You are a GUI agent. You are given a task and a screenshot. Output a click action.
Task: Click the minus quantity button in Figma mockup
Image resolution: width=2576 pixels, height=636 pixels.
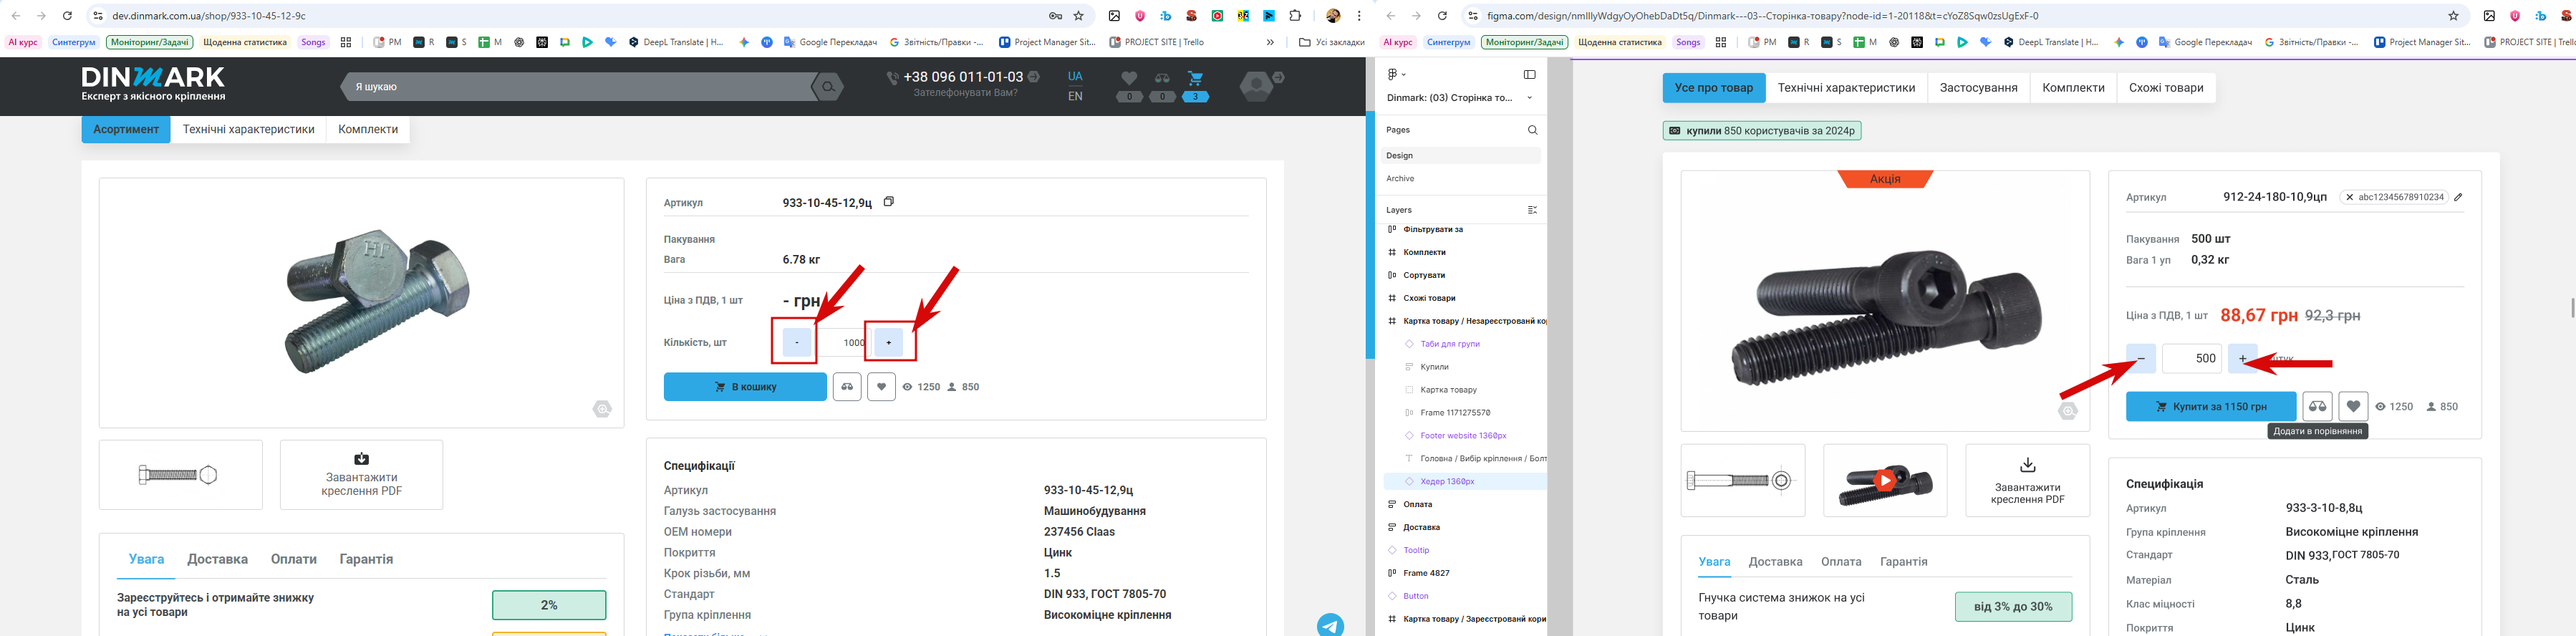[x=2141, y=358]
